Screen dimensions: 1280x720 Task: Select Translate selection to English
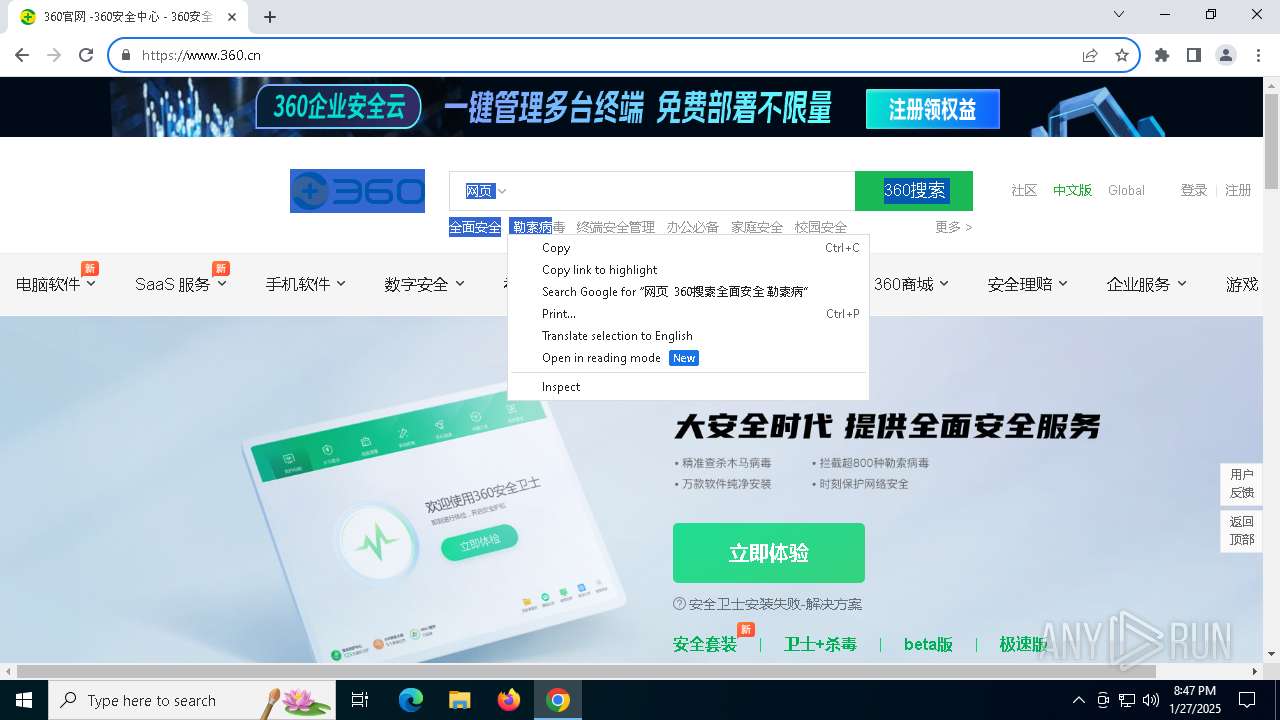[x=688, y=336]
